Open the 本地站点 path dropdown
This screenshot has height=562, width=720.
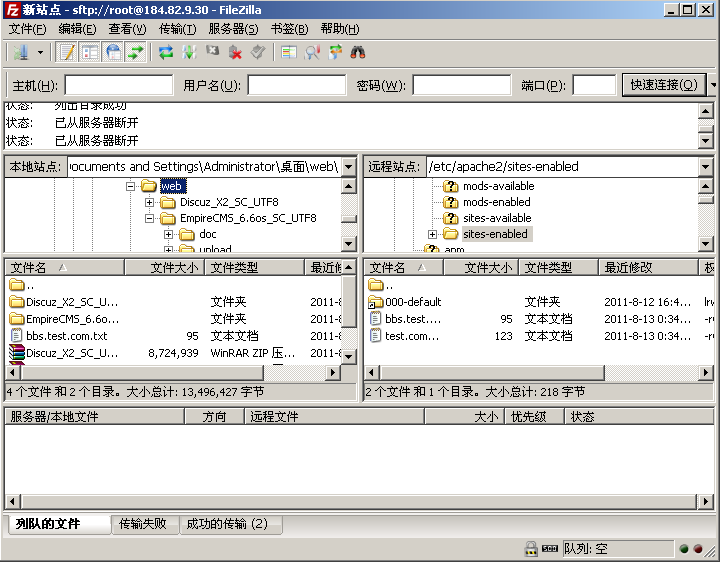349,167
